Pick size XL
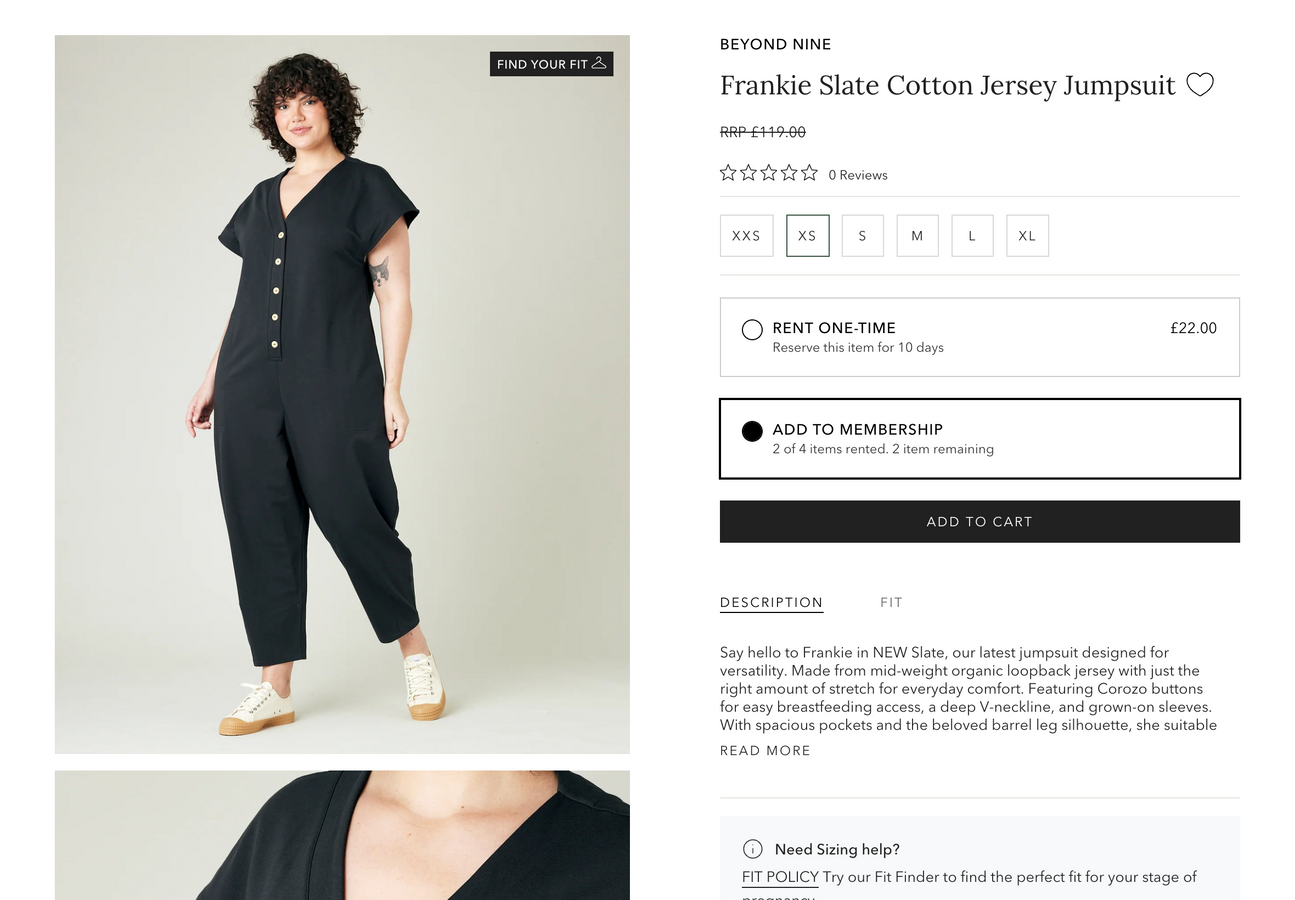Viewport: 1295px width, 900px height. 1027,236
